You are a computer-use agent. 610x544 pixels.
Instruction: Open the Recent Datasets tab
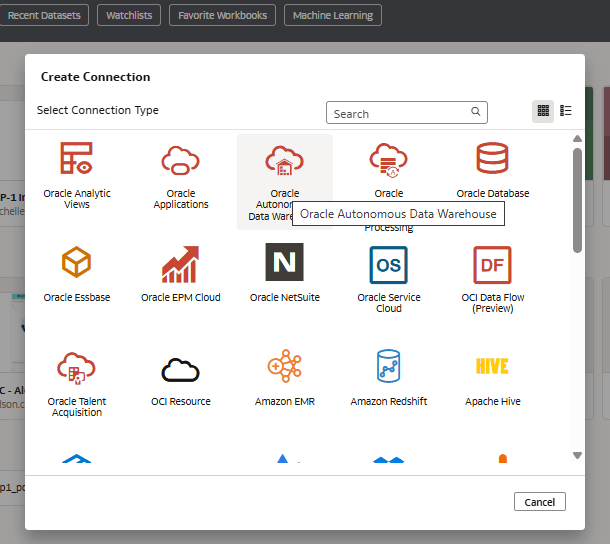pyautogui.click(x=44, y=15)
